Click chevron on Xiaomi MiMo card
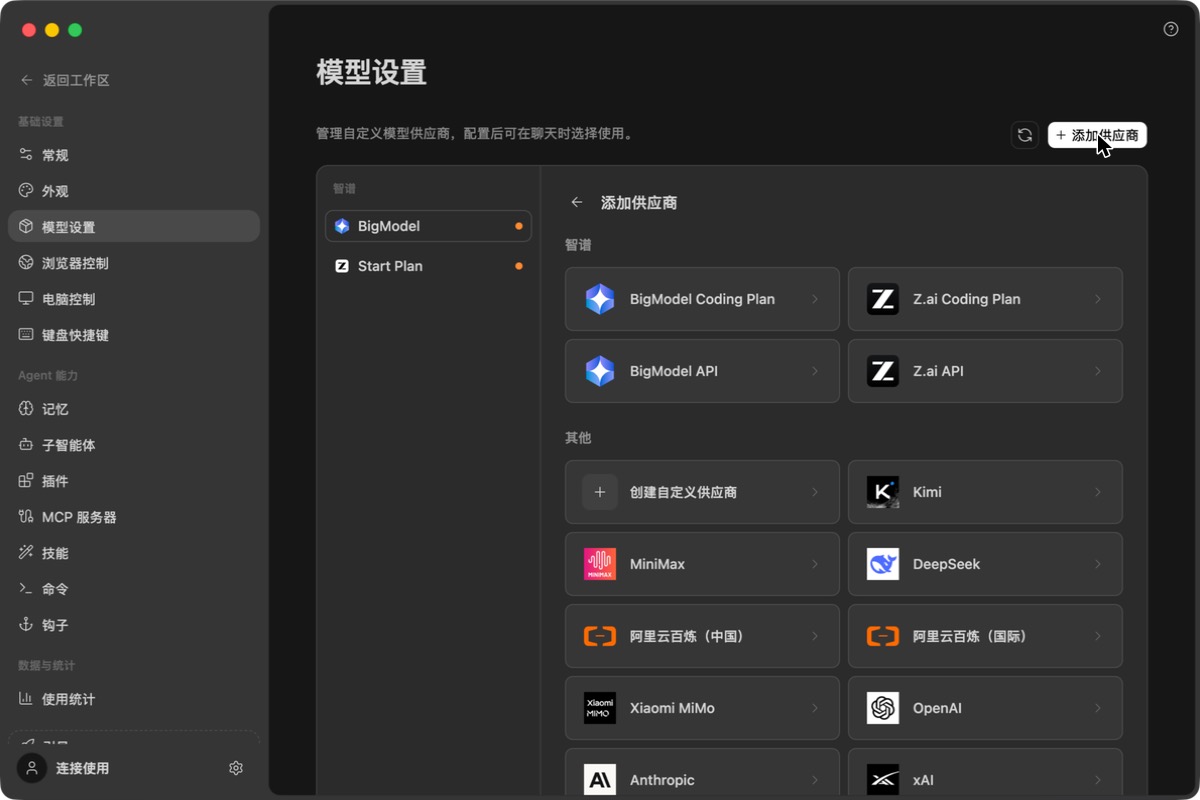This screenshot has width=1200, height=800. point(815,708)
